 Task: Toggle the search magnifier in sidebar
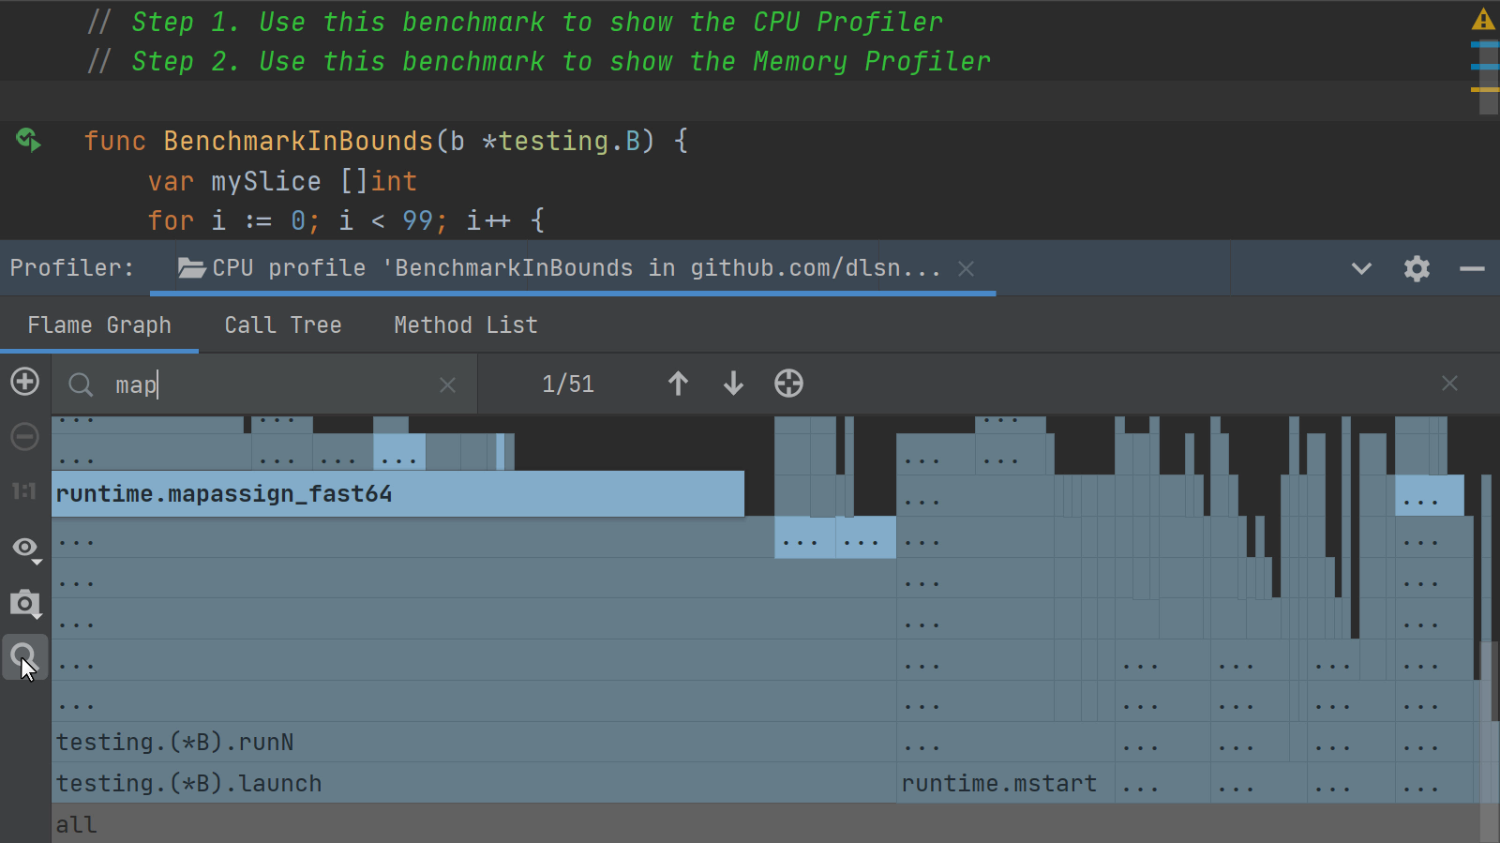click(25, 657)
